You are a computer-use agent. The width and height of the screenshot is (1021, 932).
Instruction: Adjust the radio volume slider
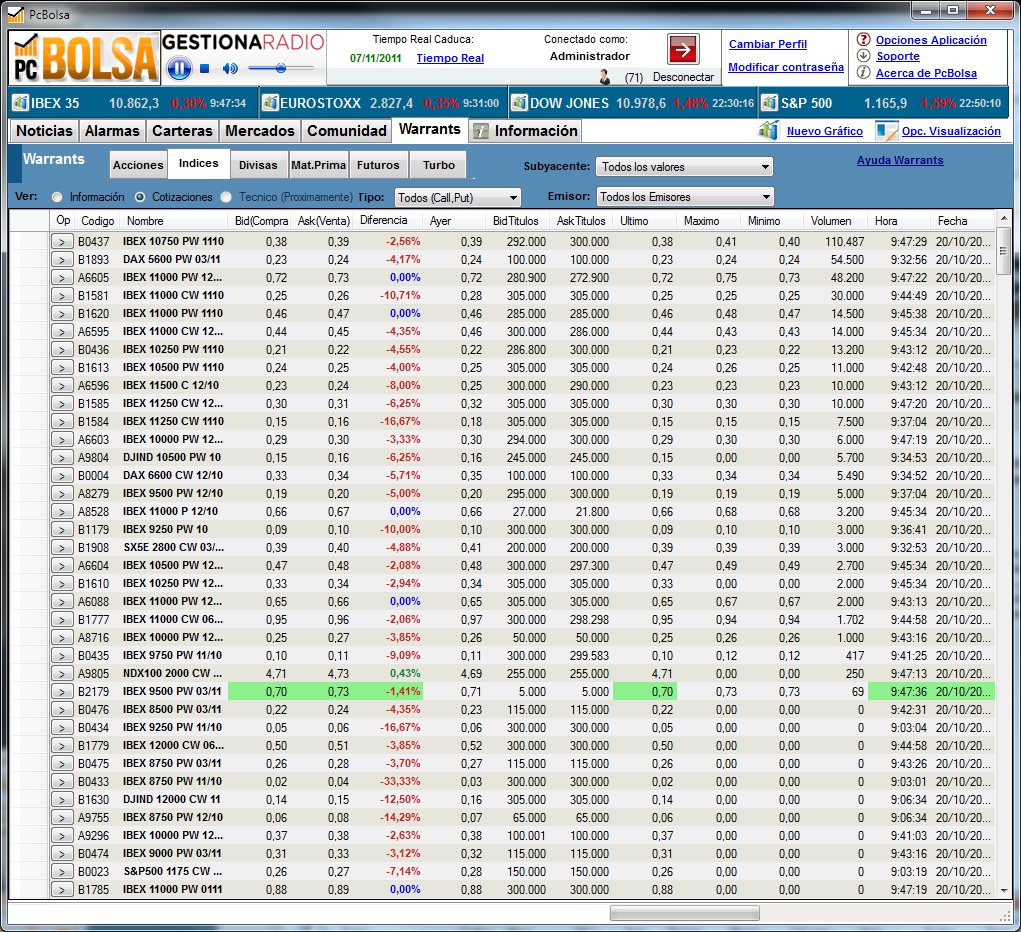tap(281, 68)
